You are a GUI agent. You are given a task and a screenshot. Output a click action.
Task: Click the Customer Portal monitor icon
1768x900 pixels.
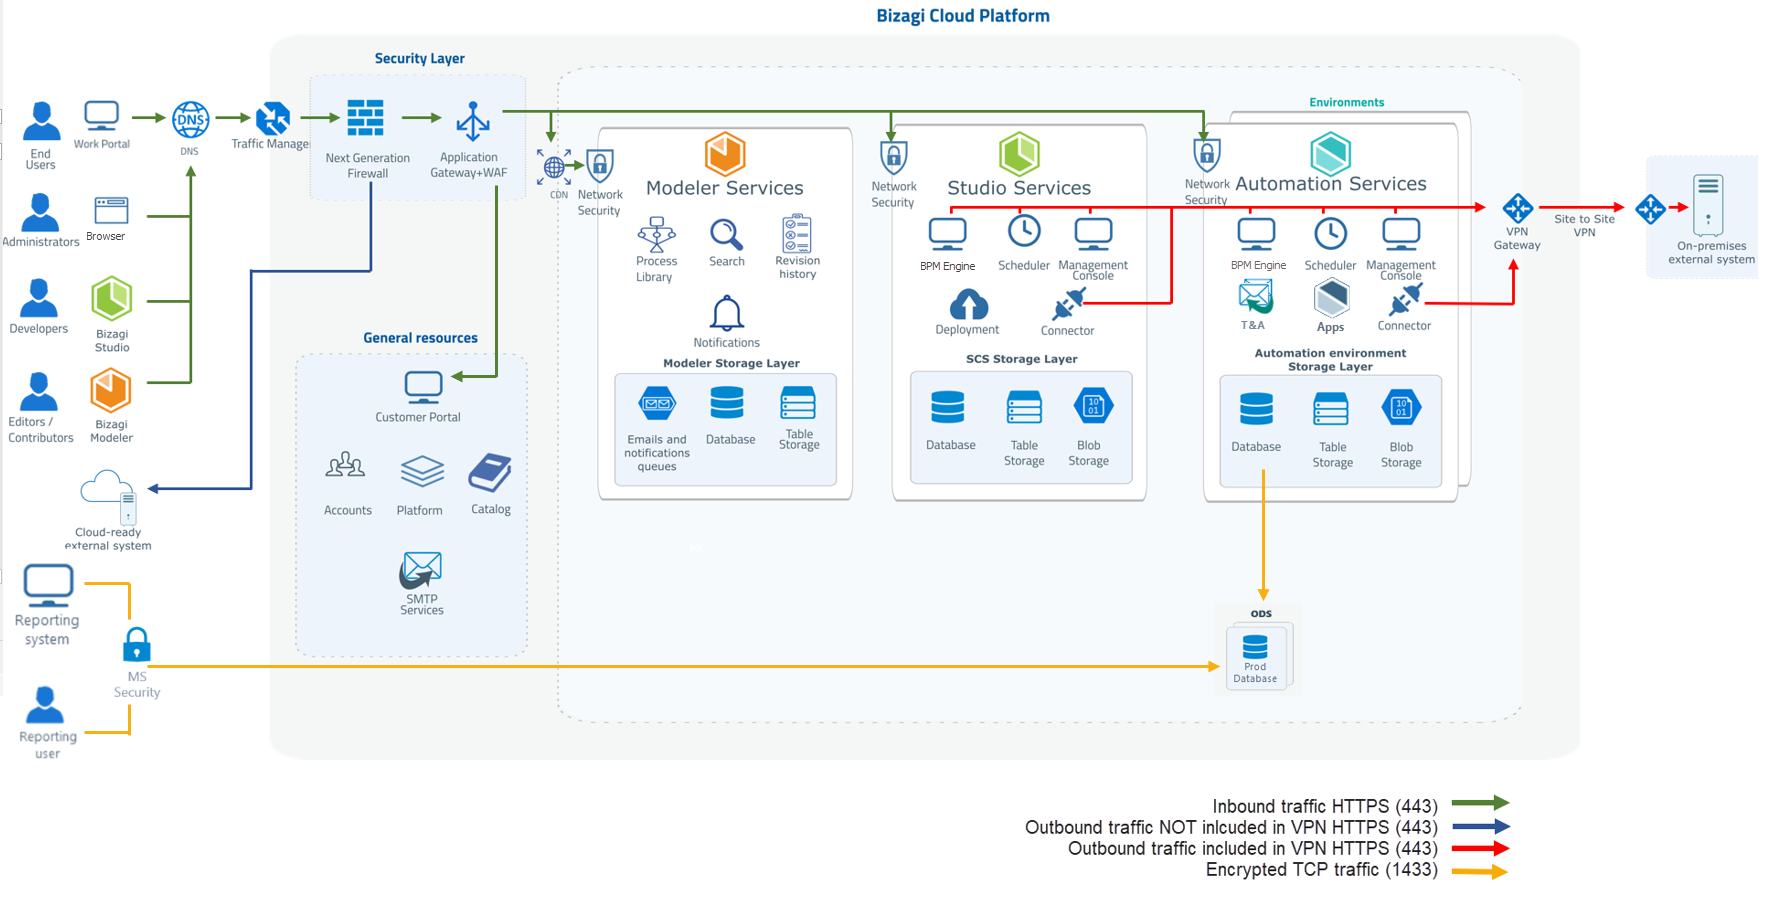(423, 387)
